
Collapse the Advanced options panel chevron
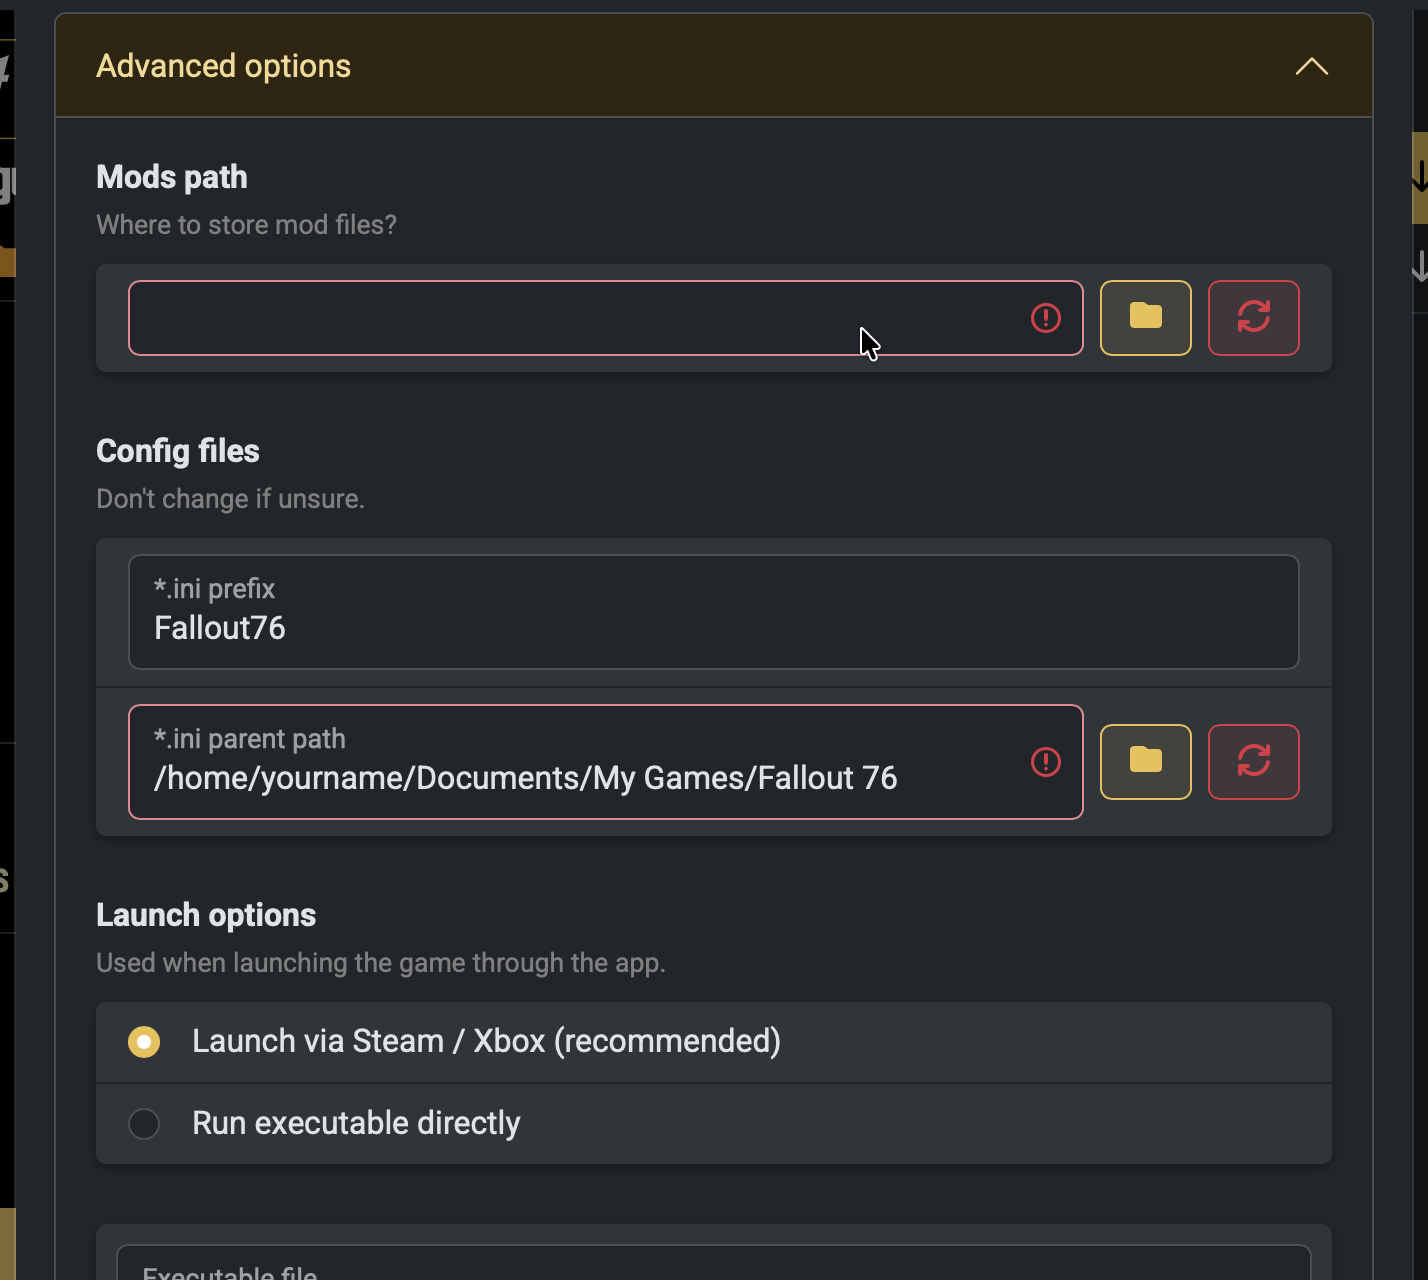1311,66
